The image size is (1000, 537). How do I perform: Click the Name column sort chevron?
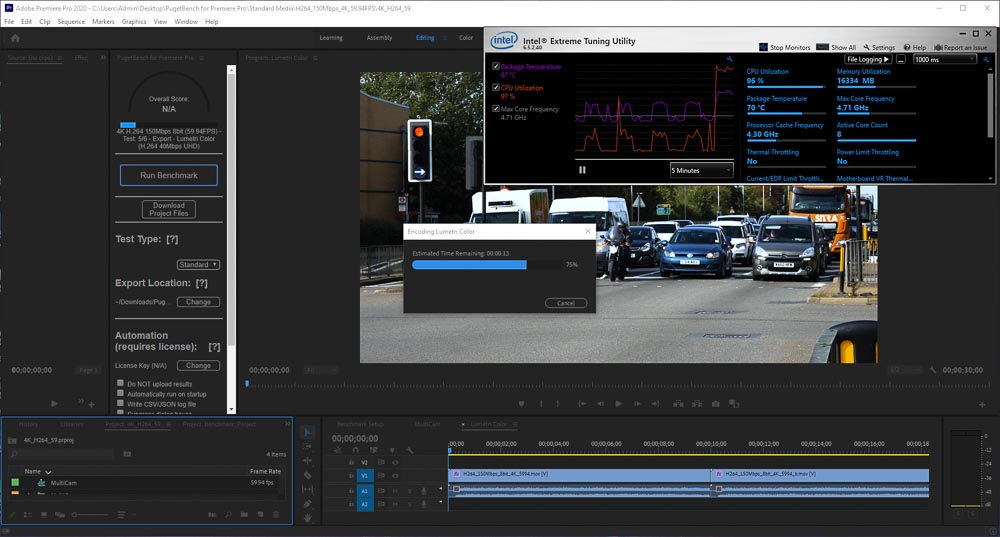48,472
